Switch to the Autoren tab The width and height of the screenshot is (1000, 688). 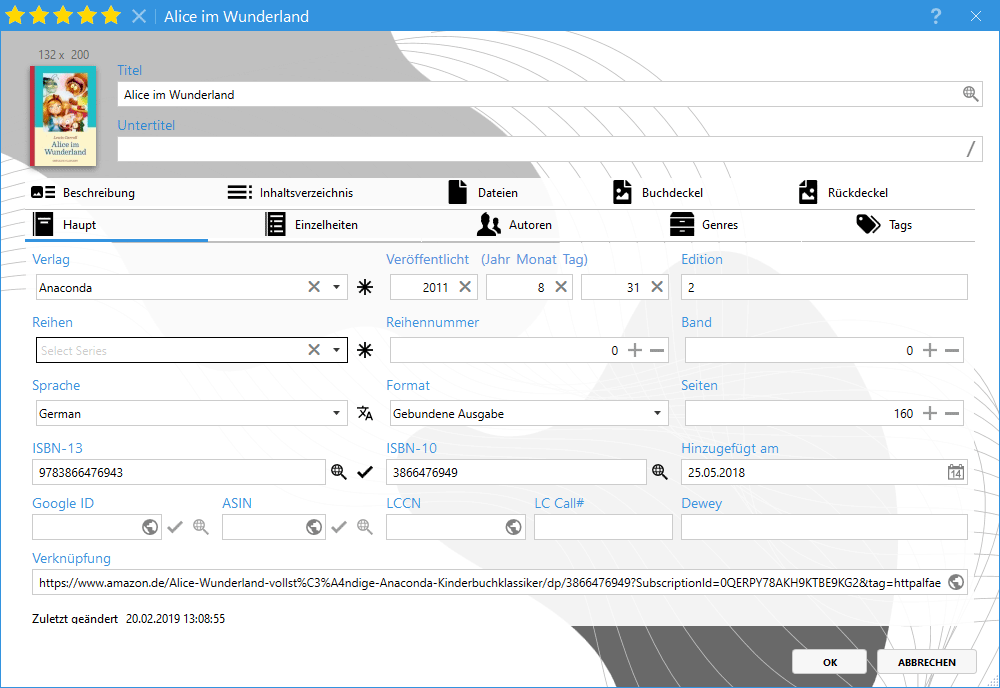514,225
